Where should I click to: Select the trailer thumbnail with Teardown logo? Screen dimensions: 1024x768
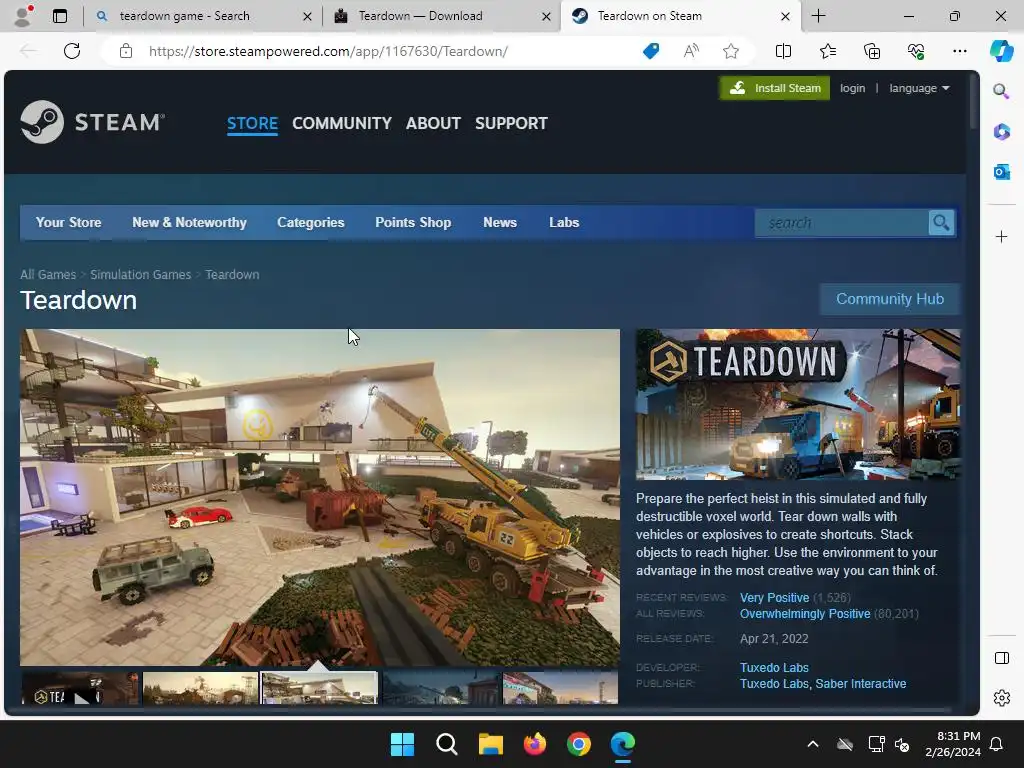click(80, 688)
